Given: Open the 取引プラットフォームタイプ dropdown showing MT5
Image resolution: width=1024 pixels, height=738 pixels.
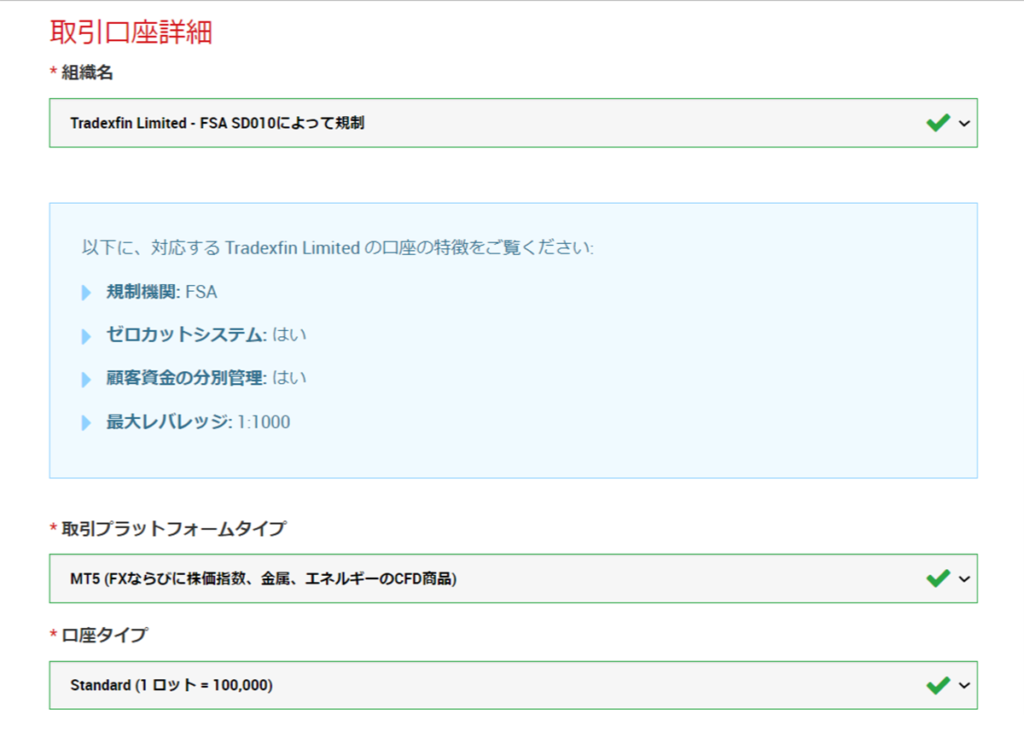Looking at the screenshot, I should pyautogui.click(x=513, y=579).
